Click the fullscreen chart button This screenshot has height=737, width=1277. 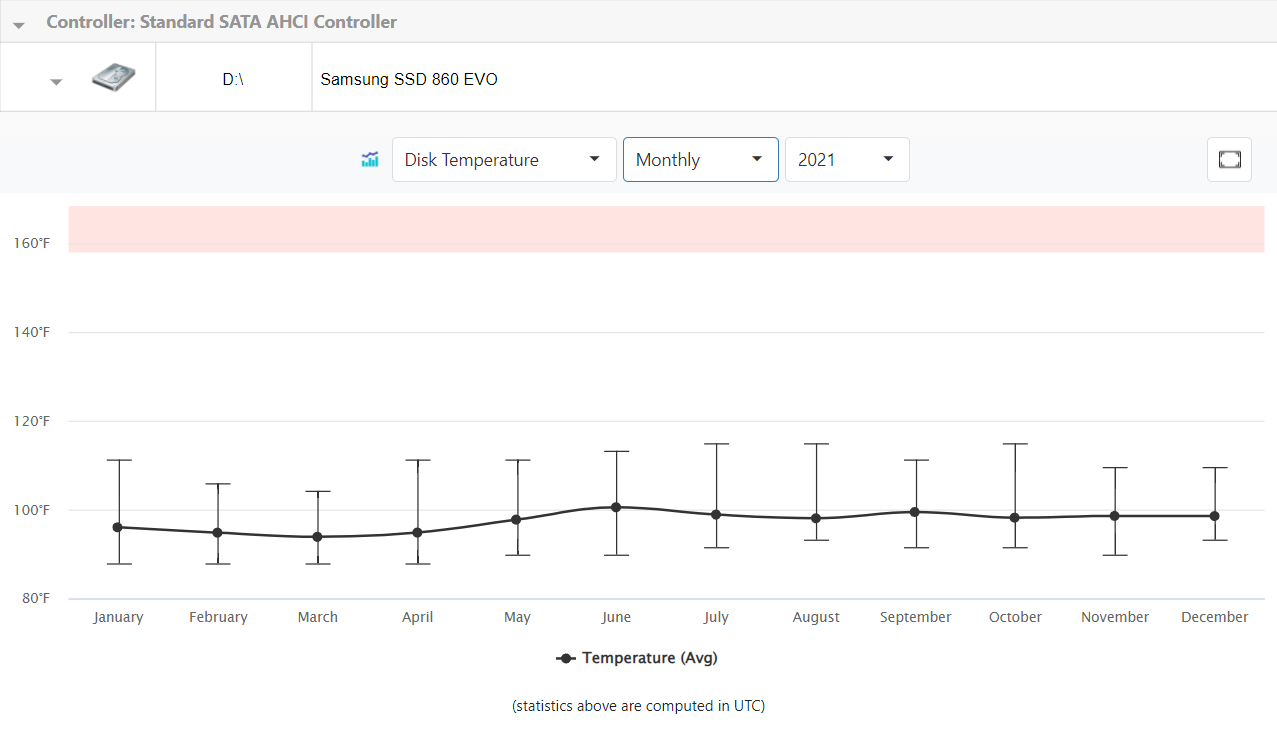1229,160
